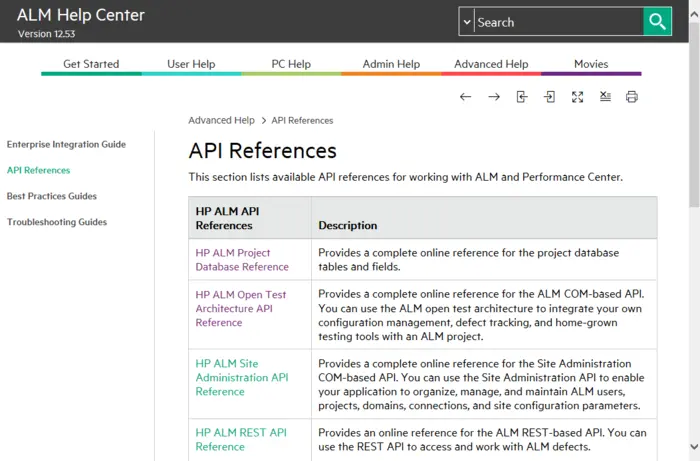This screenshot has height=461, width=700.
Task: Click the previous topic page icon
Action: tap(521, 97)
